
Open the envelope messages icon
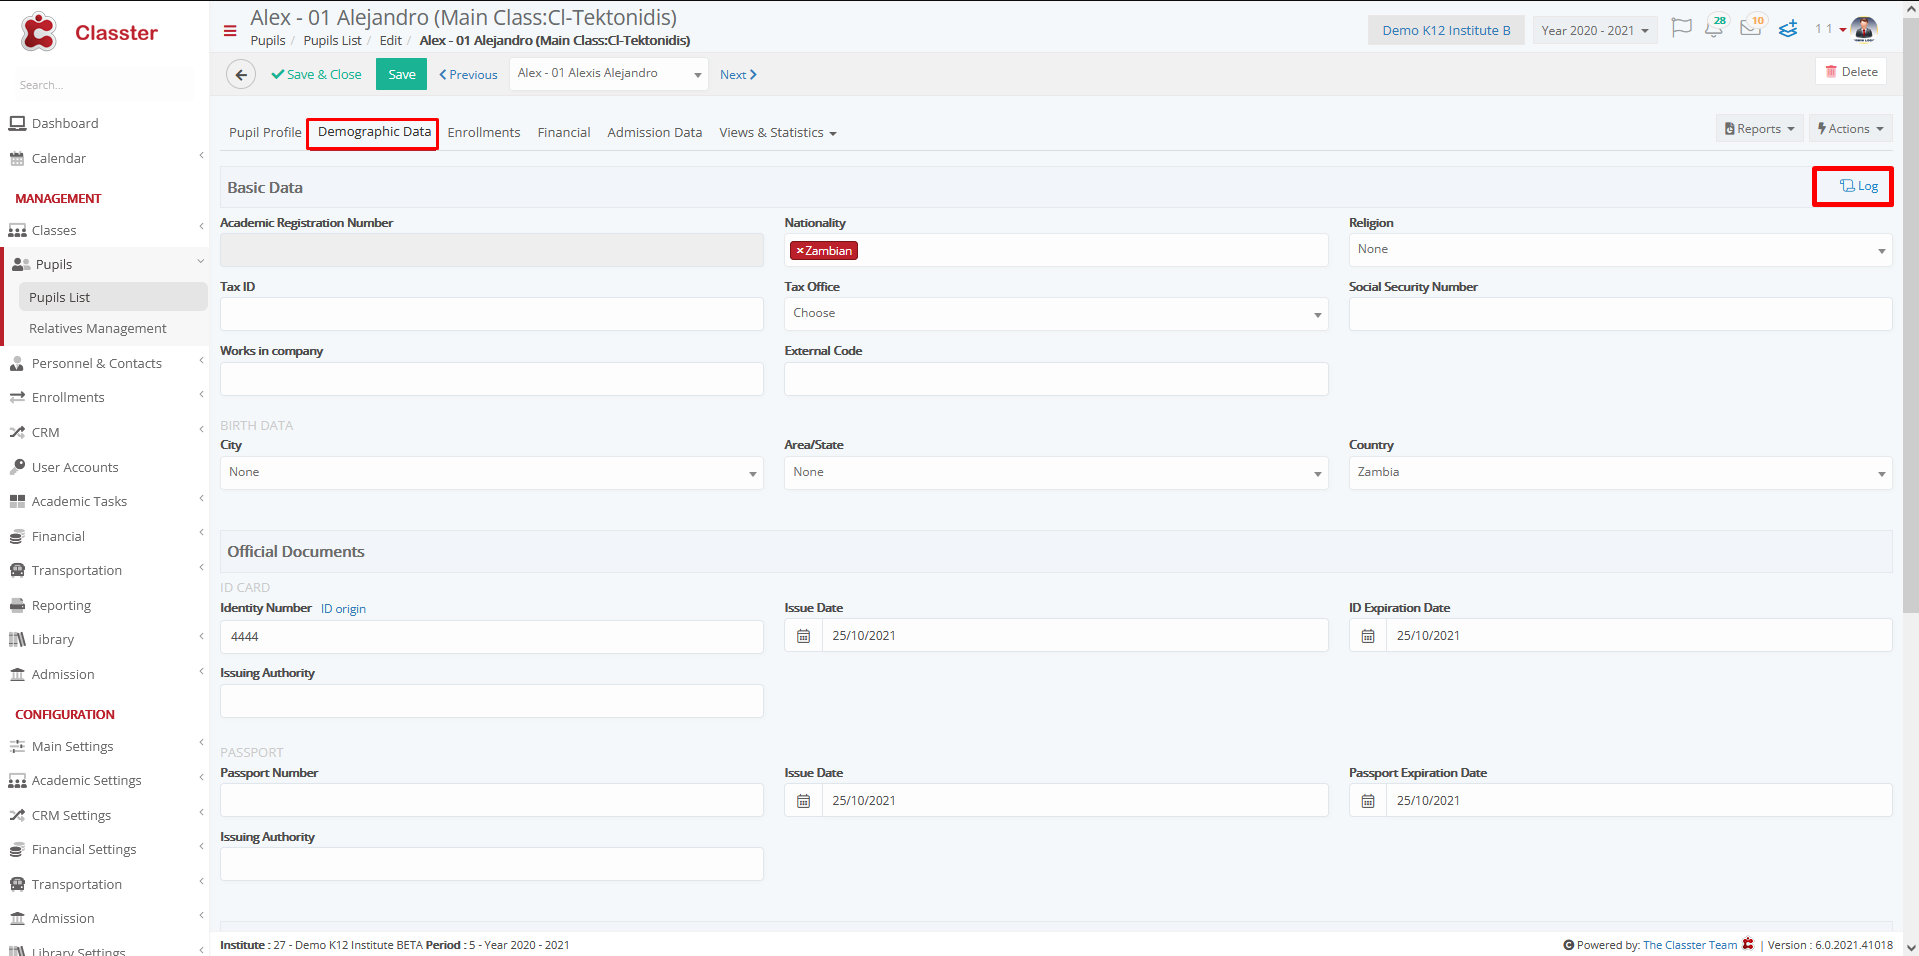point(1750,29)
